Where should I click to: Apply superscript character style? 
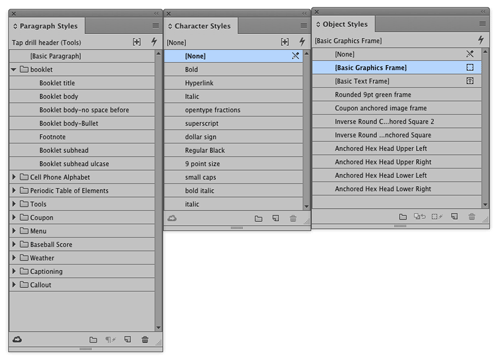(234, 123)
